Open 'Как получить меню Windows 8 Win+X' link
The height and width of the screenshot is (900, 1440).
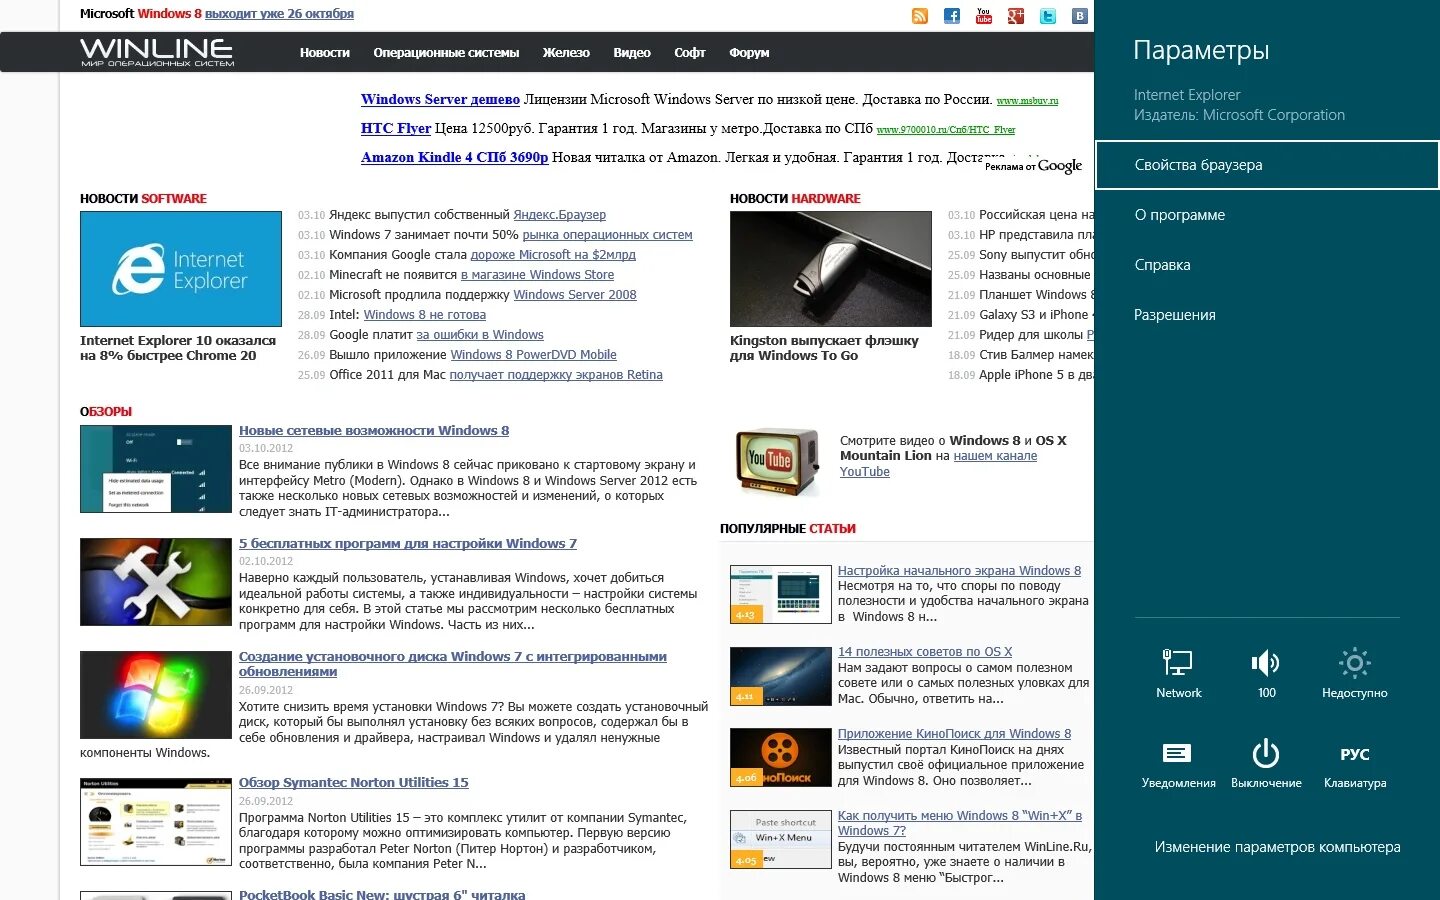pyautogui.click(x=960, y=823)
